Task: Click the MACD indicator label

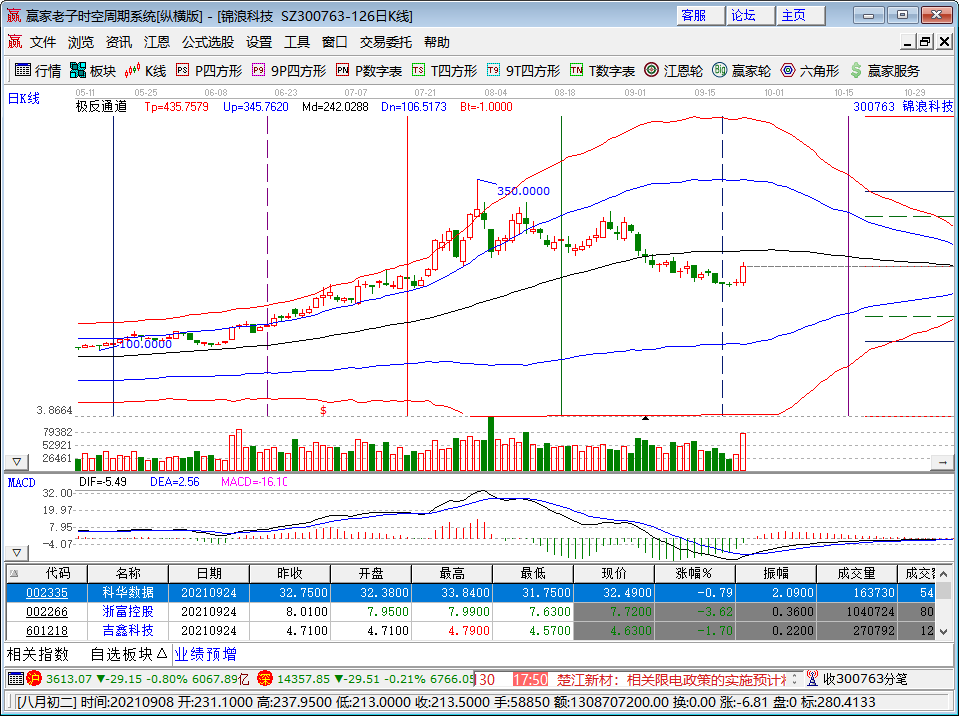Action: click(21, 483)
